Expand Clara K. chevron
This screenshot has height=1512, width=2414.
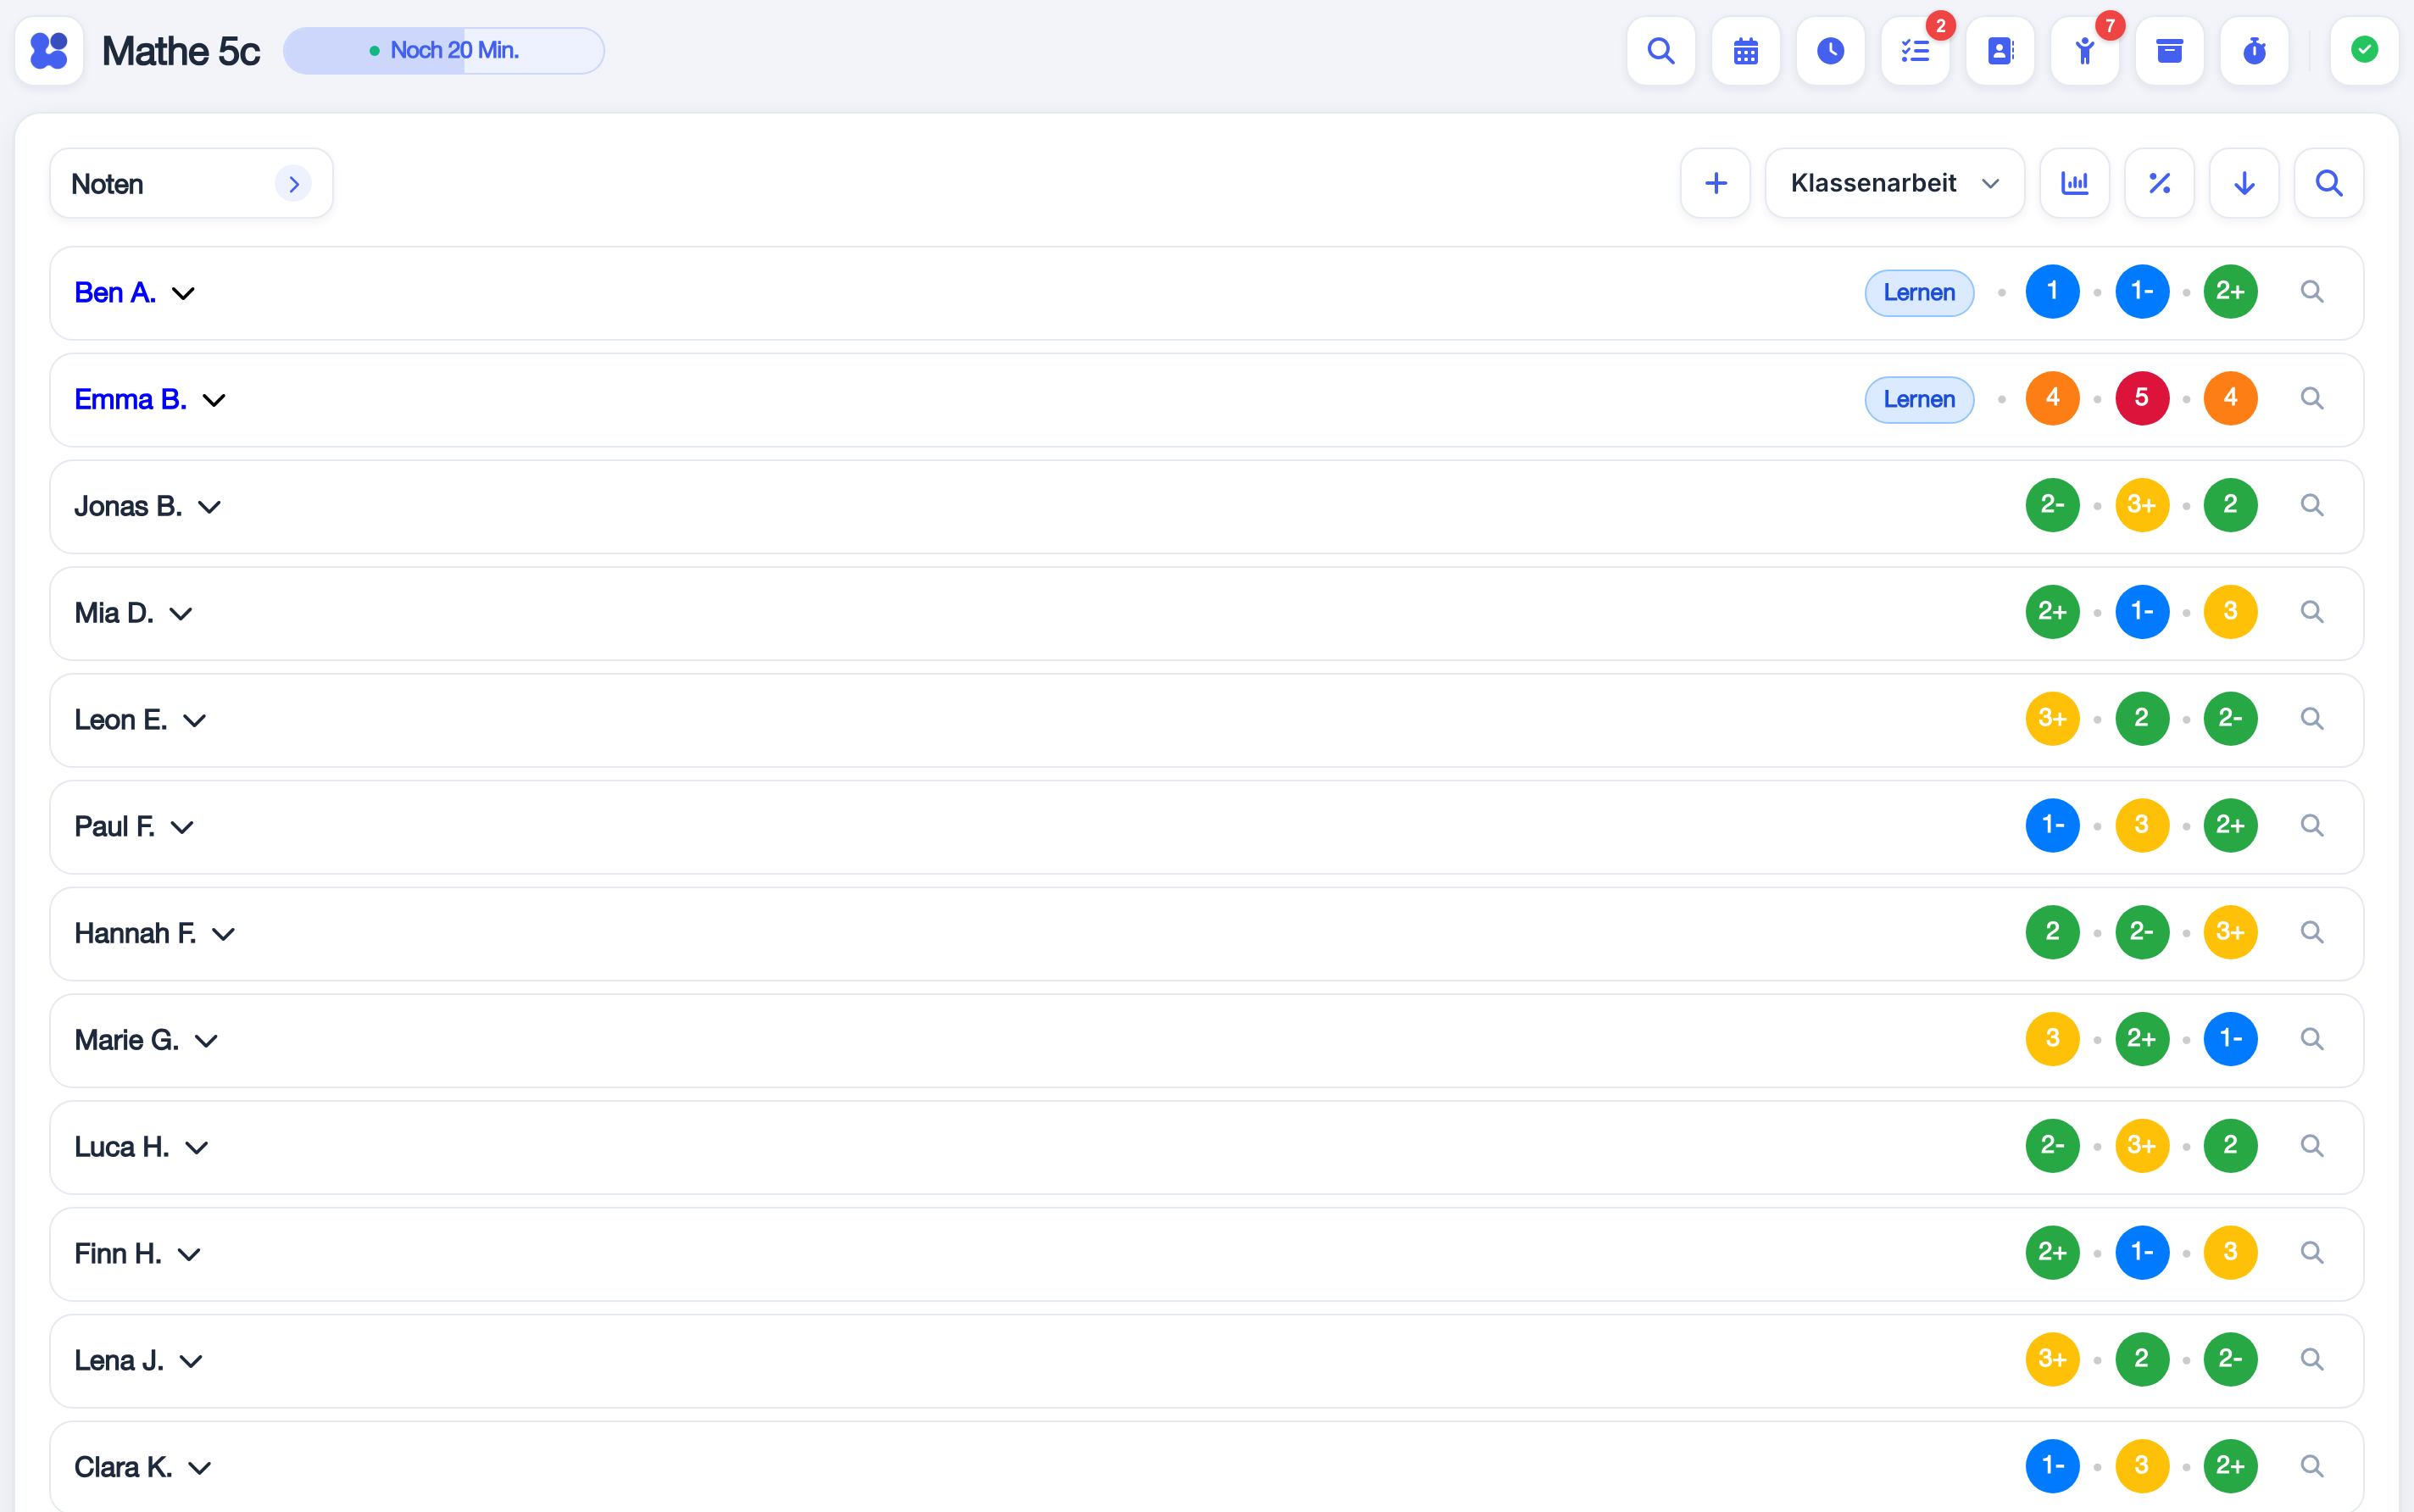(200, 1468)
